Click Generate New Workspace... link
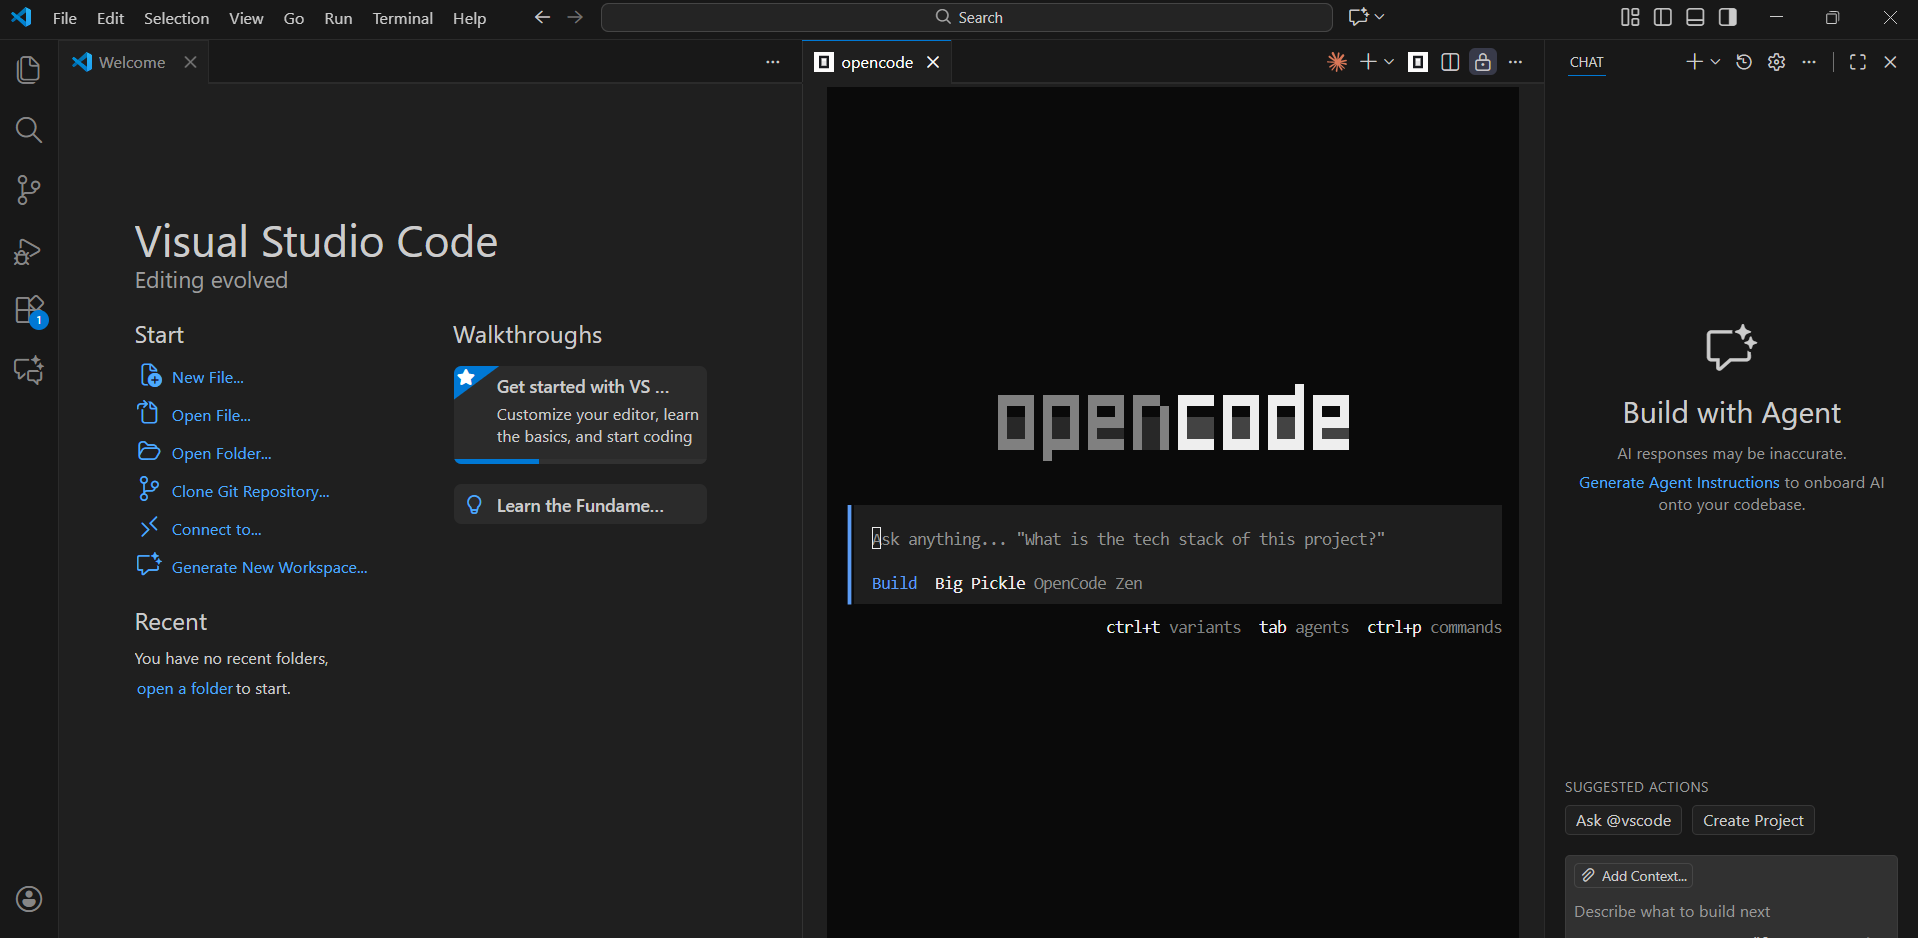Image resolution: width=1918 pixels, height=938 pixels. [270, 567]
